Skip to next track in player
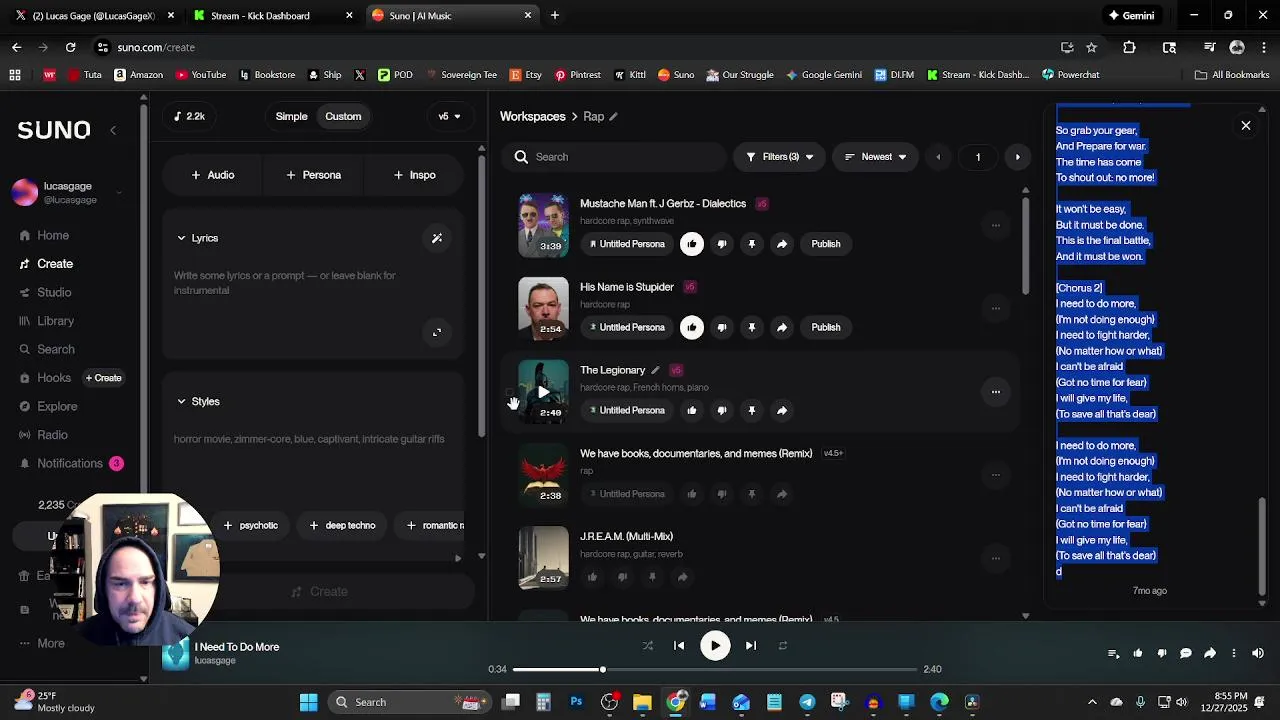This screenshot has width=1280, height=720. (x=751, y=646)
